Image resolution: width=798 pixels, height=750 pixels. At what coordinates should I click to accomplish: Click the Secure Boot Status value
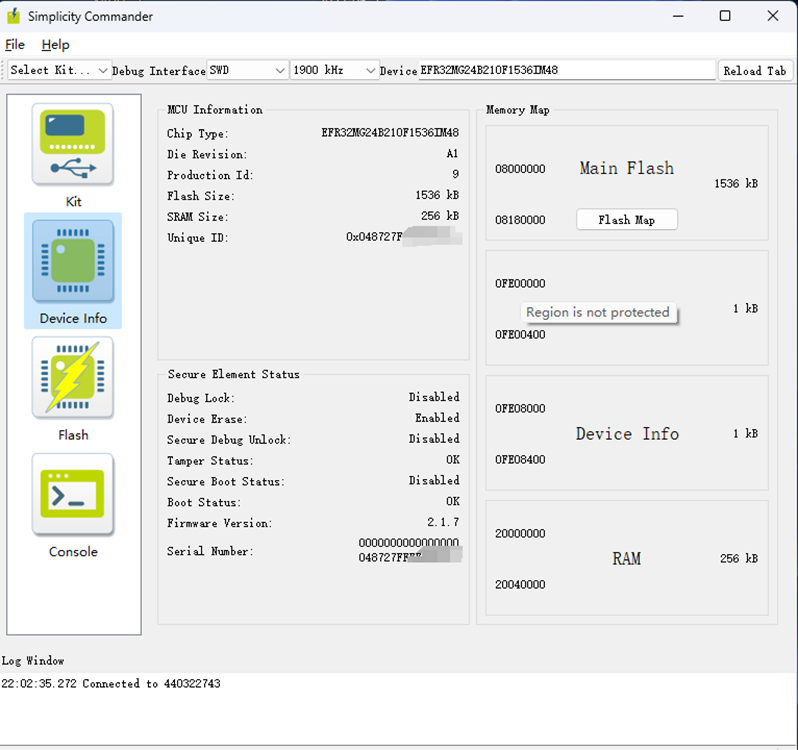[x=434, y=481]
